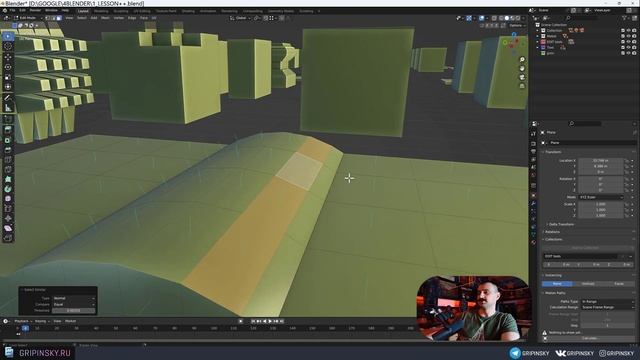Open Select Similar Type dropdown
The height and width of the screenshot is (360, 640).
pyautogui.click(x=74, y=298)
